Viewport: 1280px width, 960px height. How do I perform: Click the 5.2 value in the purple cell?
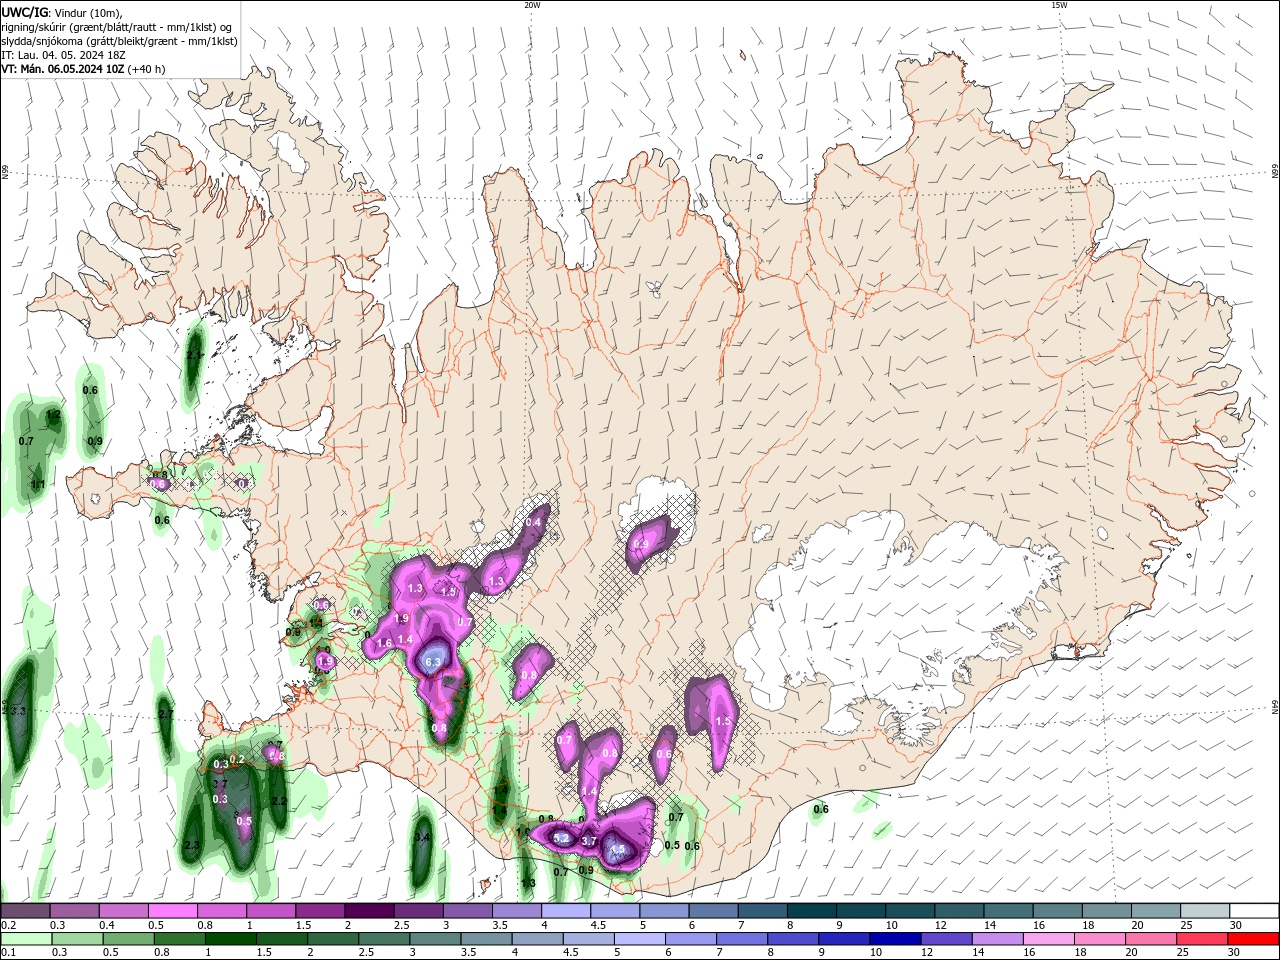tap(561, 838)
